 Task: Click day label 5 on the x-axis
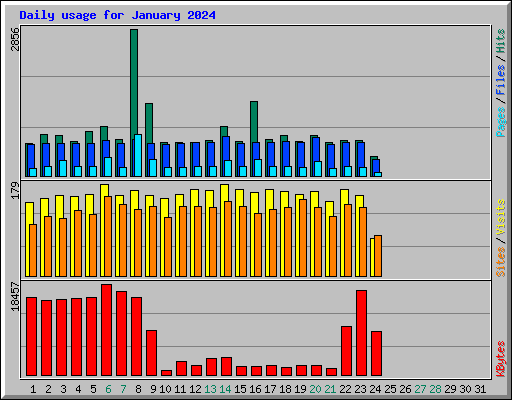pyautogui.click(x=93, y=389)
